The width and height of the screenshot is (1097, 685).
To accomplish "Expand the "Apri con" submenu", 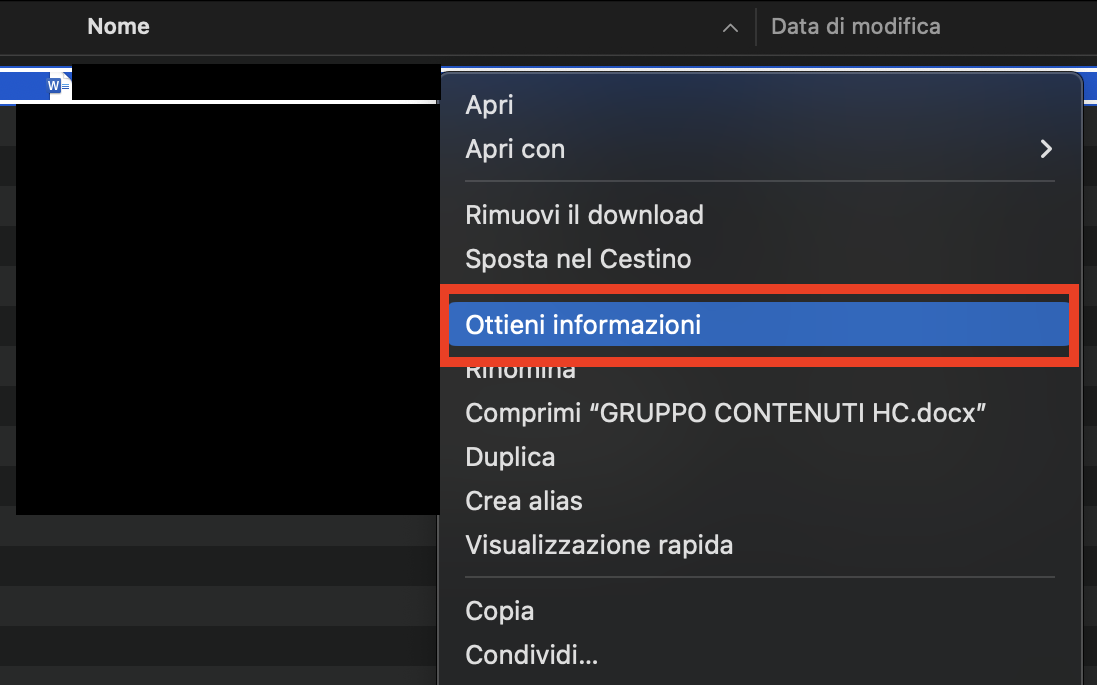I will click(515, 148).
